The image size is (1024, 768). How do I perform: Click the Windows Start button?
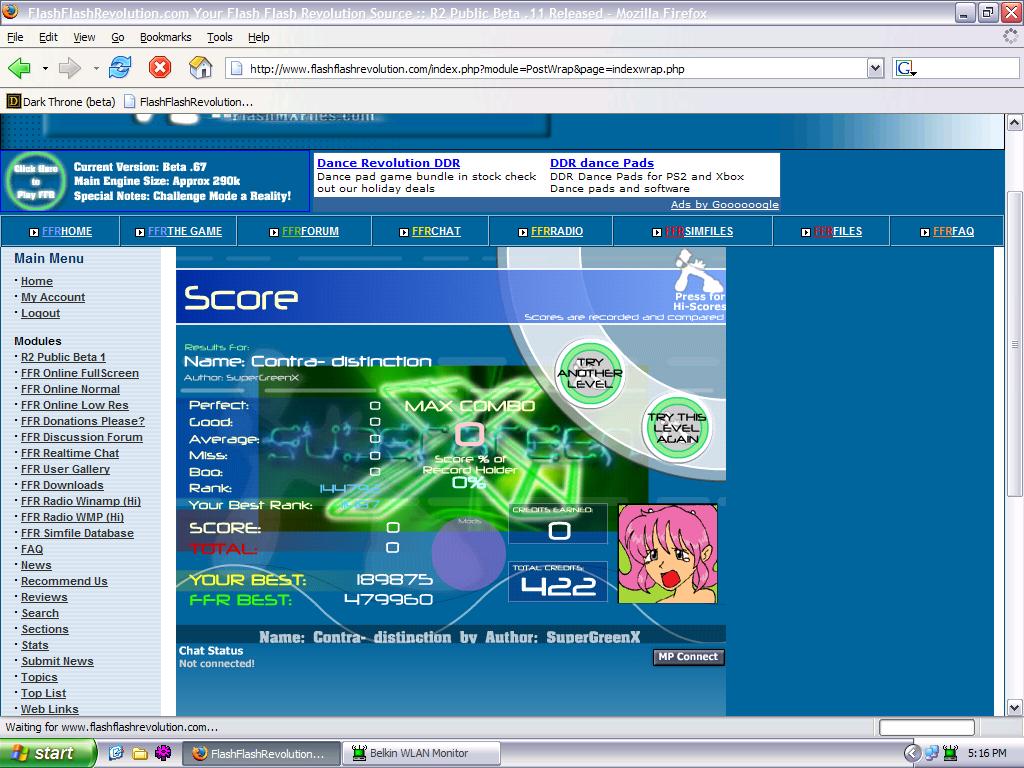(x=47, y=754)
